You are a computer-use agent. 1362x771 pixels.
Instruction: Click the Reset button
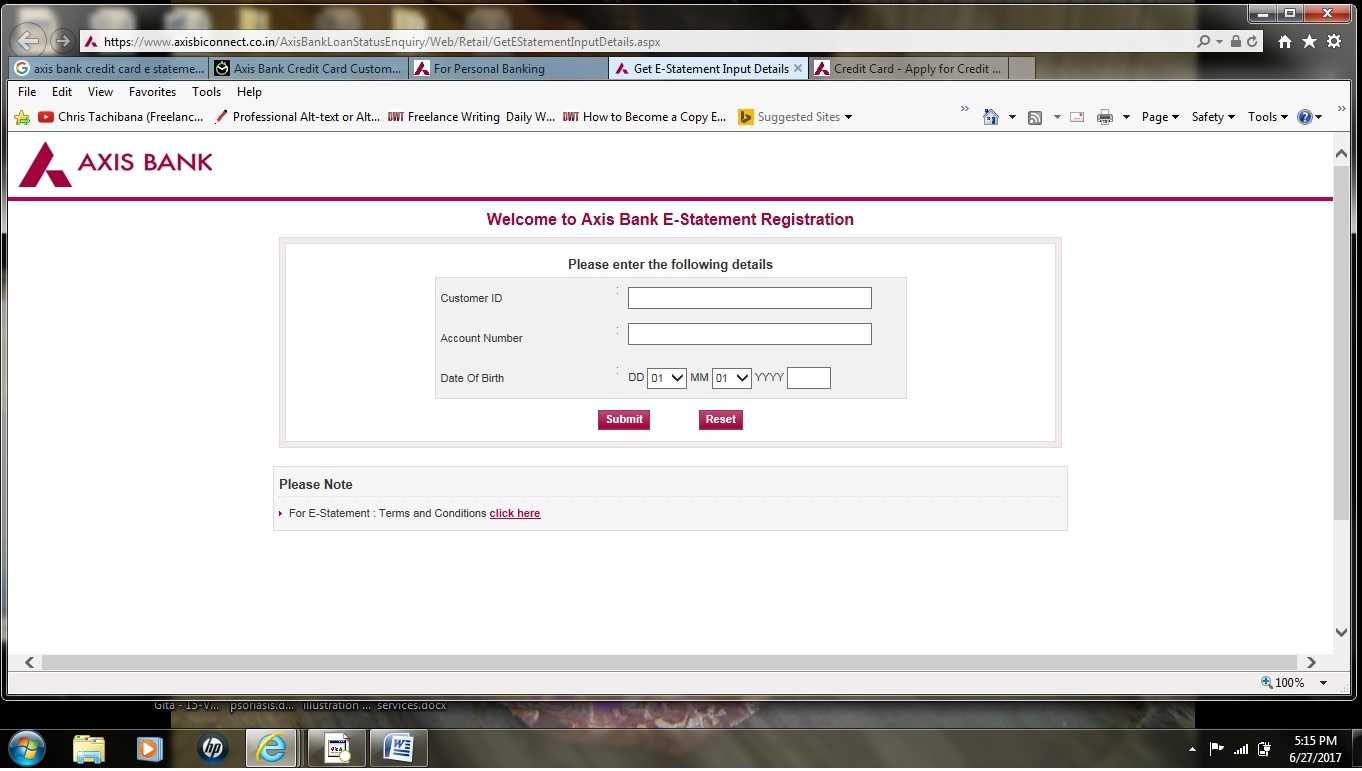[x=720, y=419]
